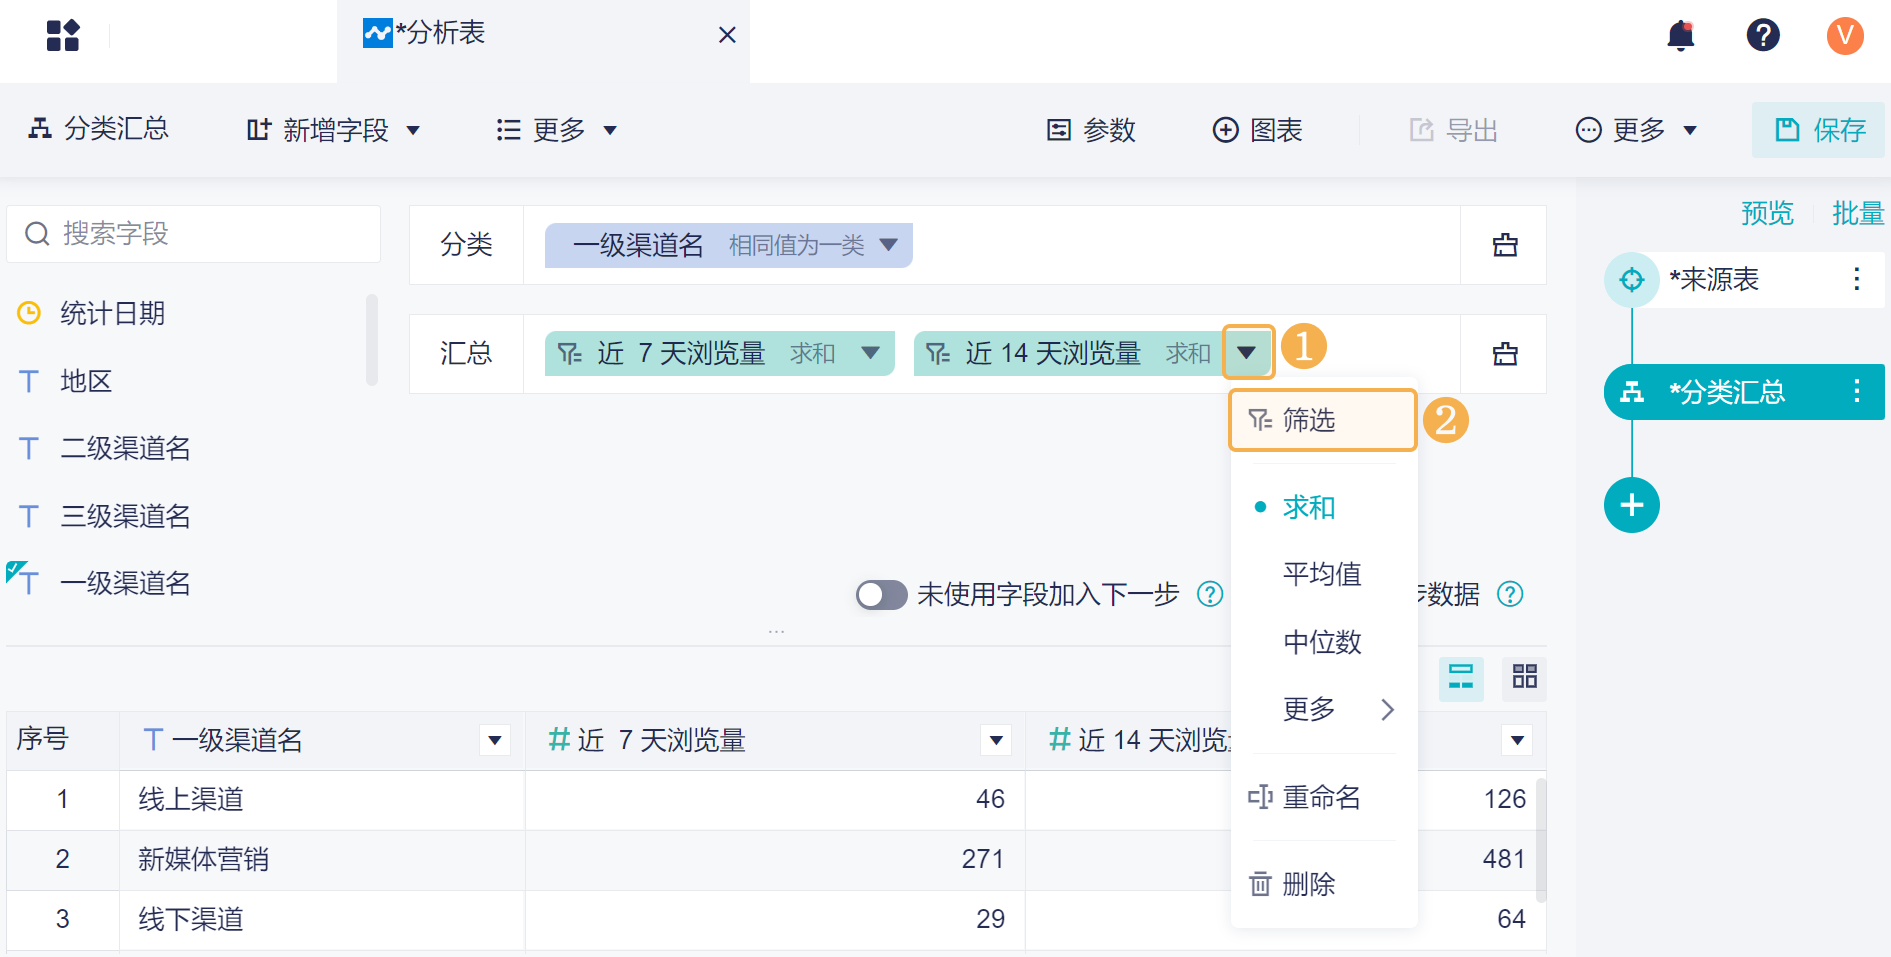Add a new step with plus button

coord(1631,505)
